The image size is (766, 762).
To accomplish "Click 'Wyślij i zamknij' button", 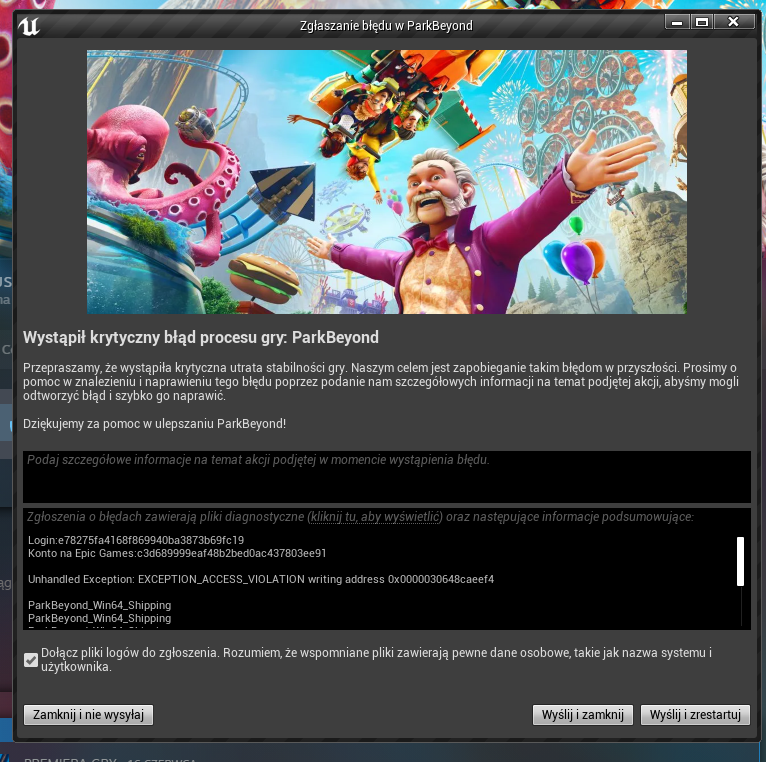I will [583, 715].
